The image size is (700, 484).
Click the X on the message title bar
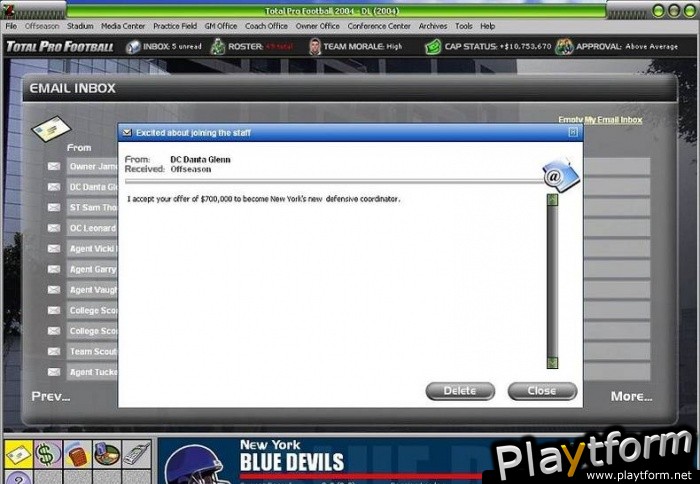pos(573,132)
